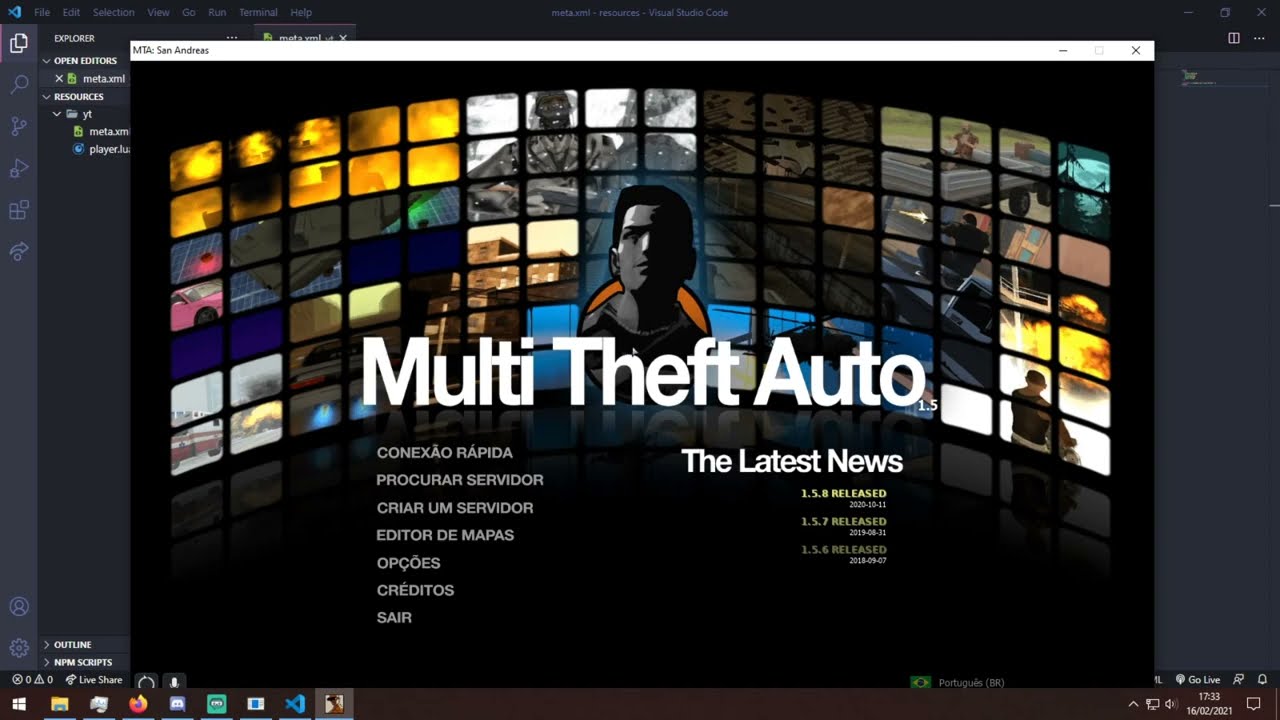
Task: Open the Selection menu
Action: (x=113, y=13)
